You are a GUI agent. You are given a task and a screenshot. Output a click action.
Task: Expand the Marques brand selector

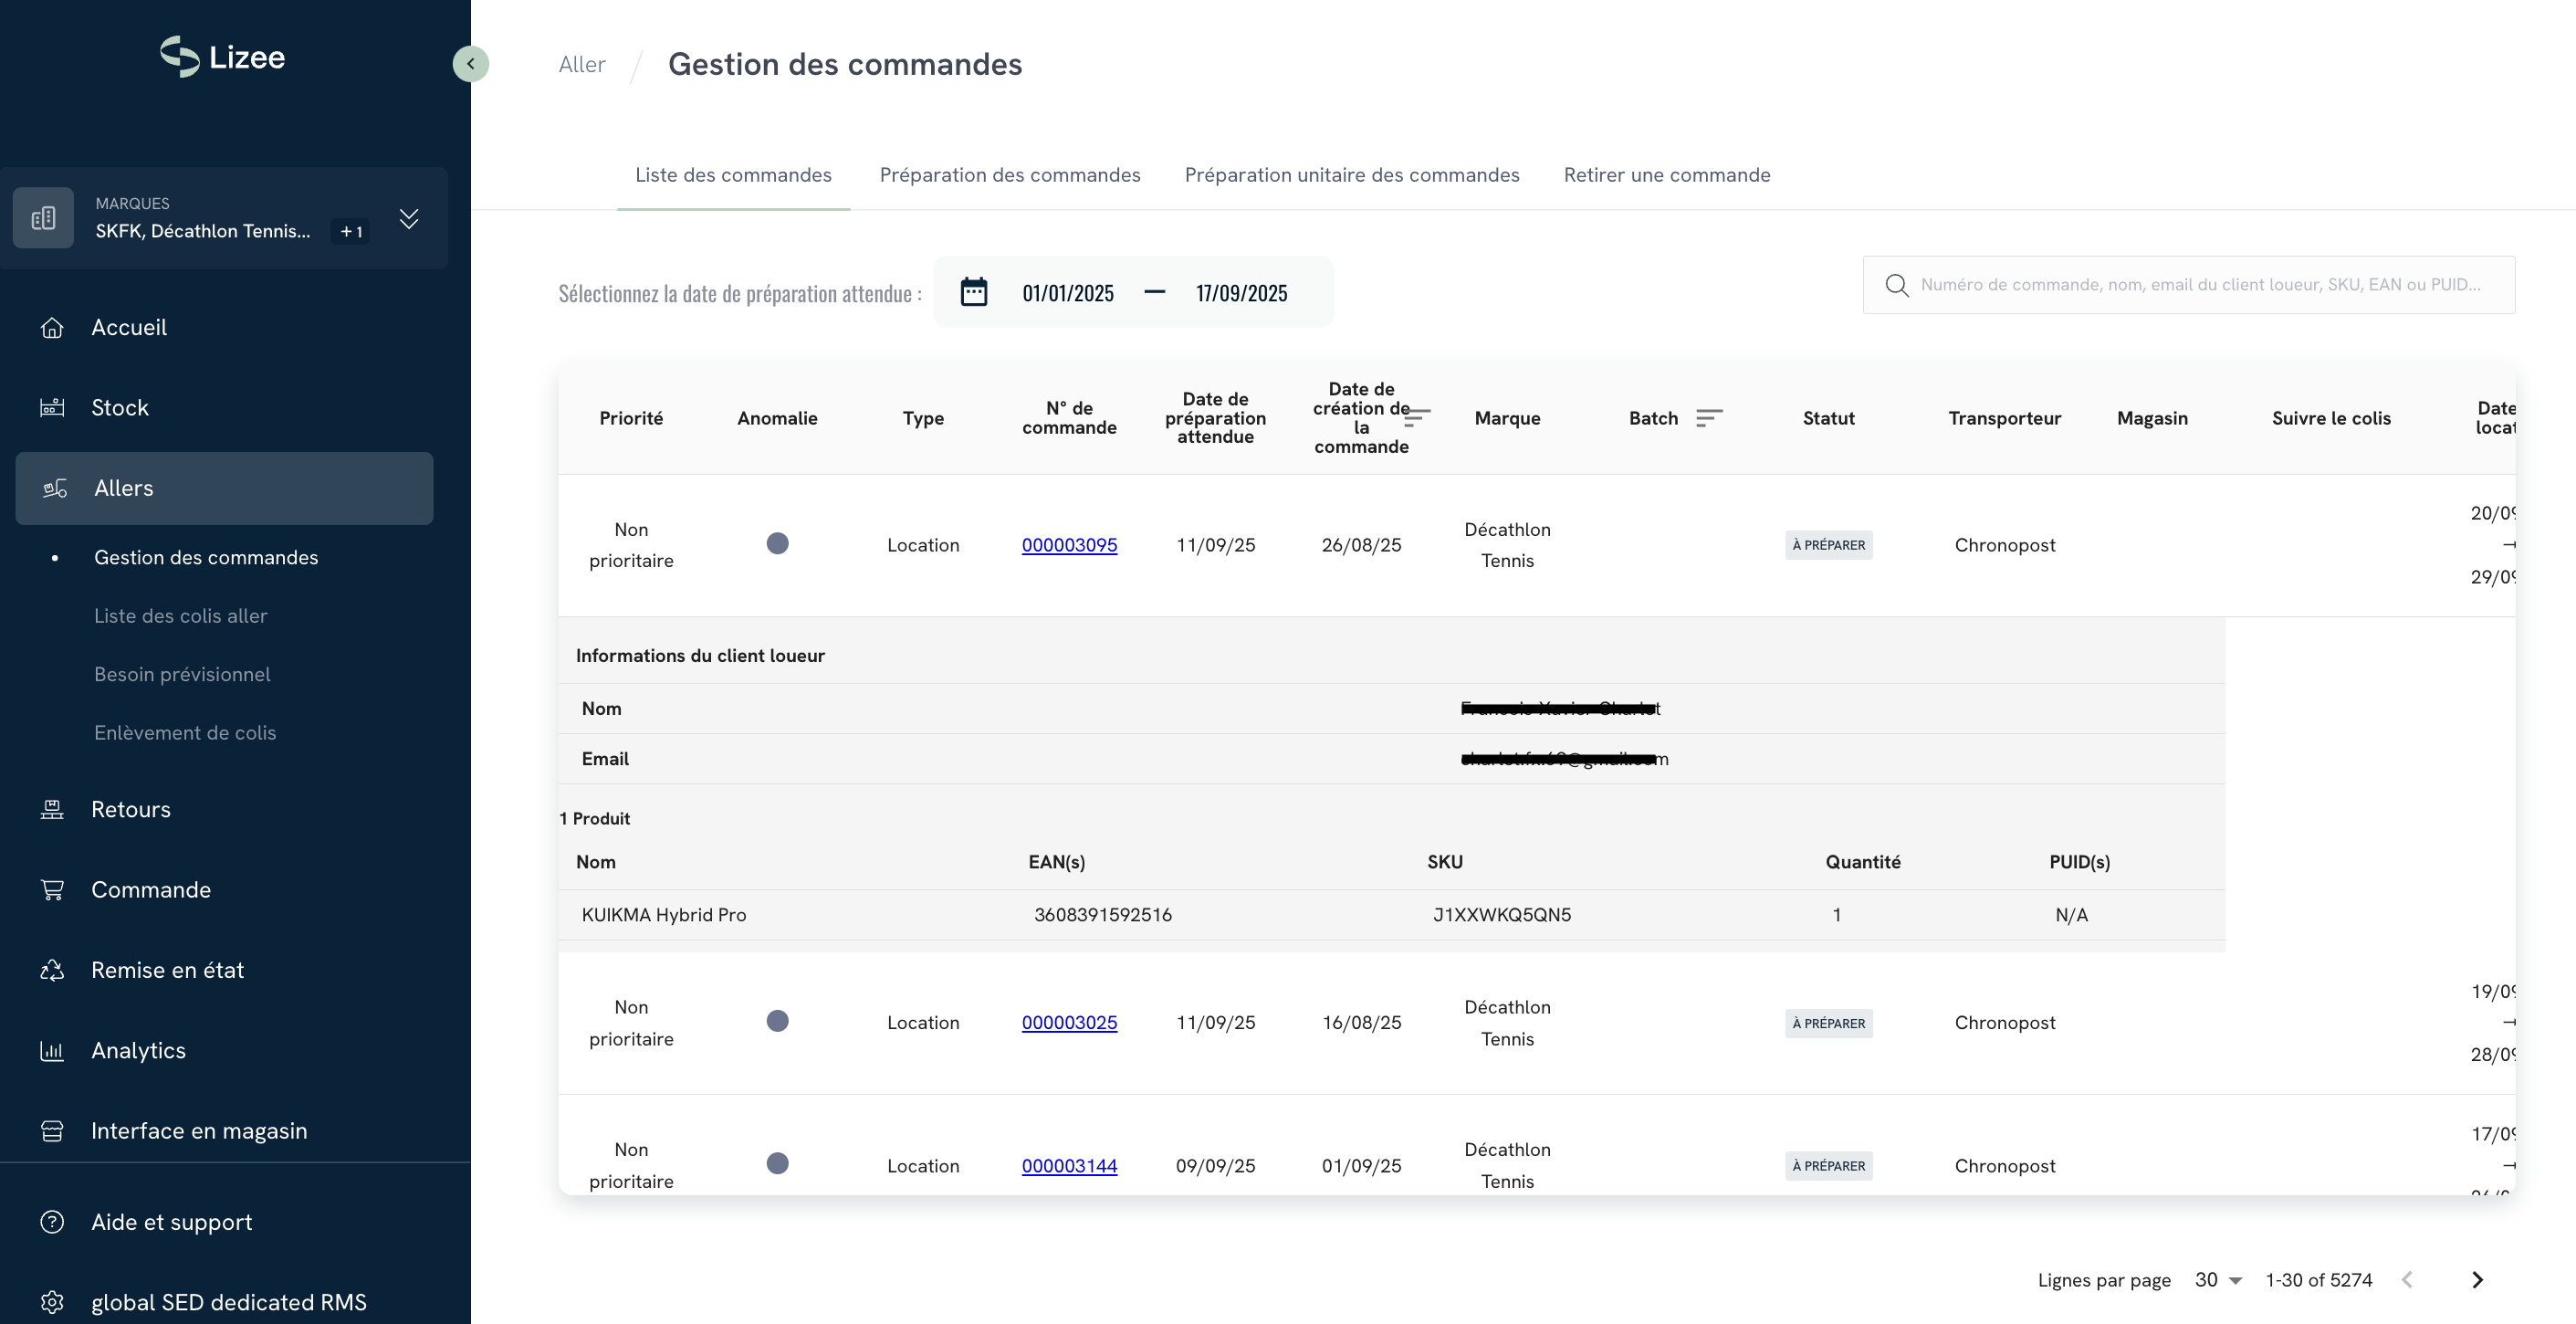(x=409, y=219)
